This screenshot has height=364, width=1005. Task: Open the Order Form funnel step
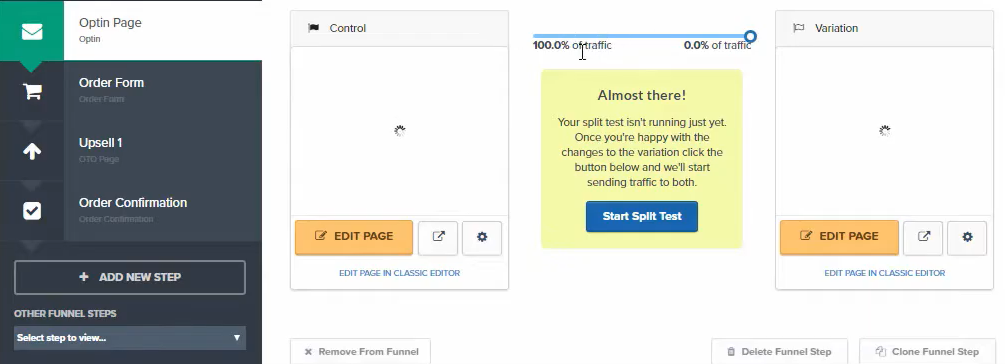click(131, 90)
